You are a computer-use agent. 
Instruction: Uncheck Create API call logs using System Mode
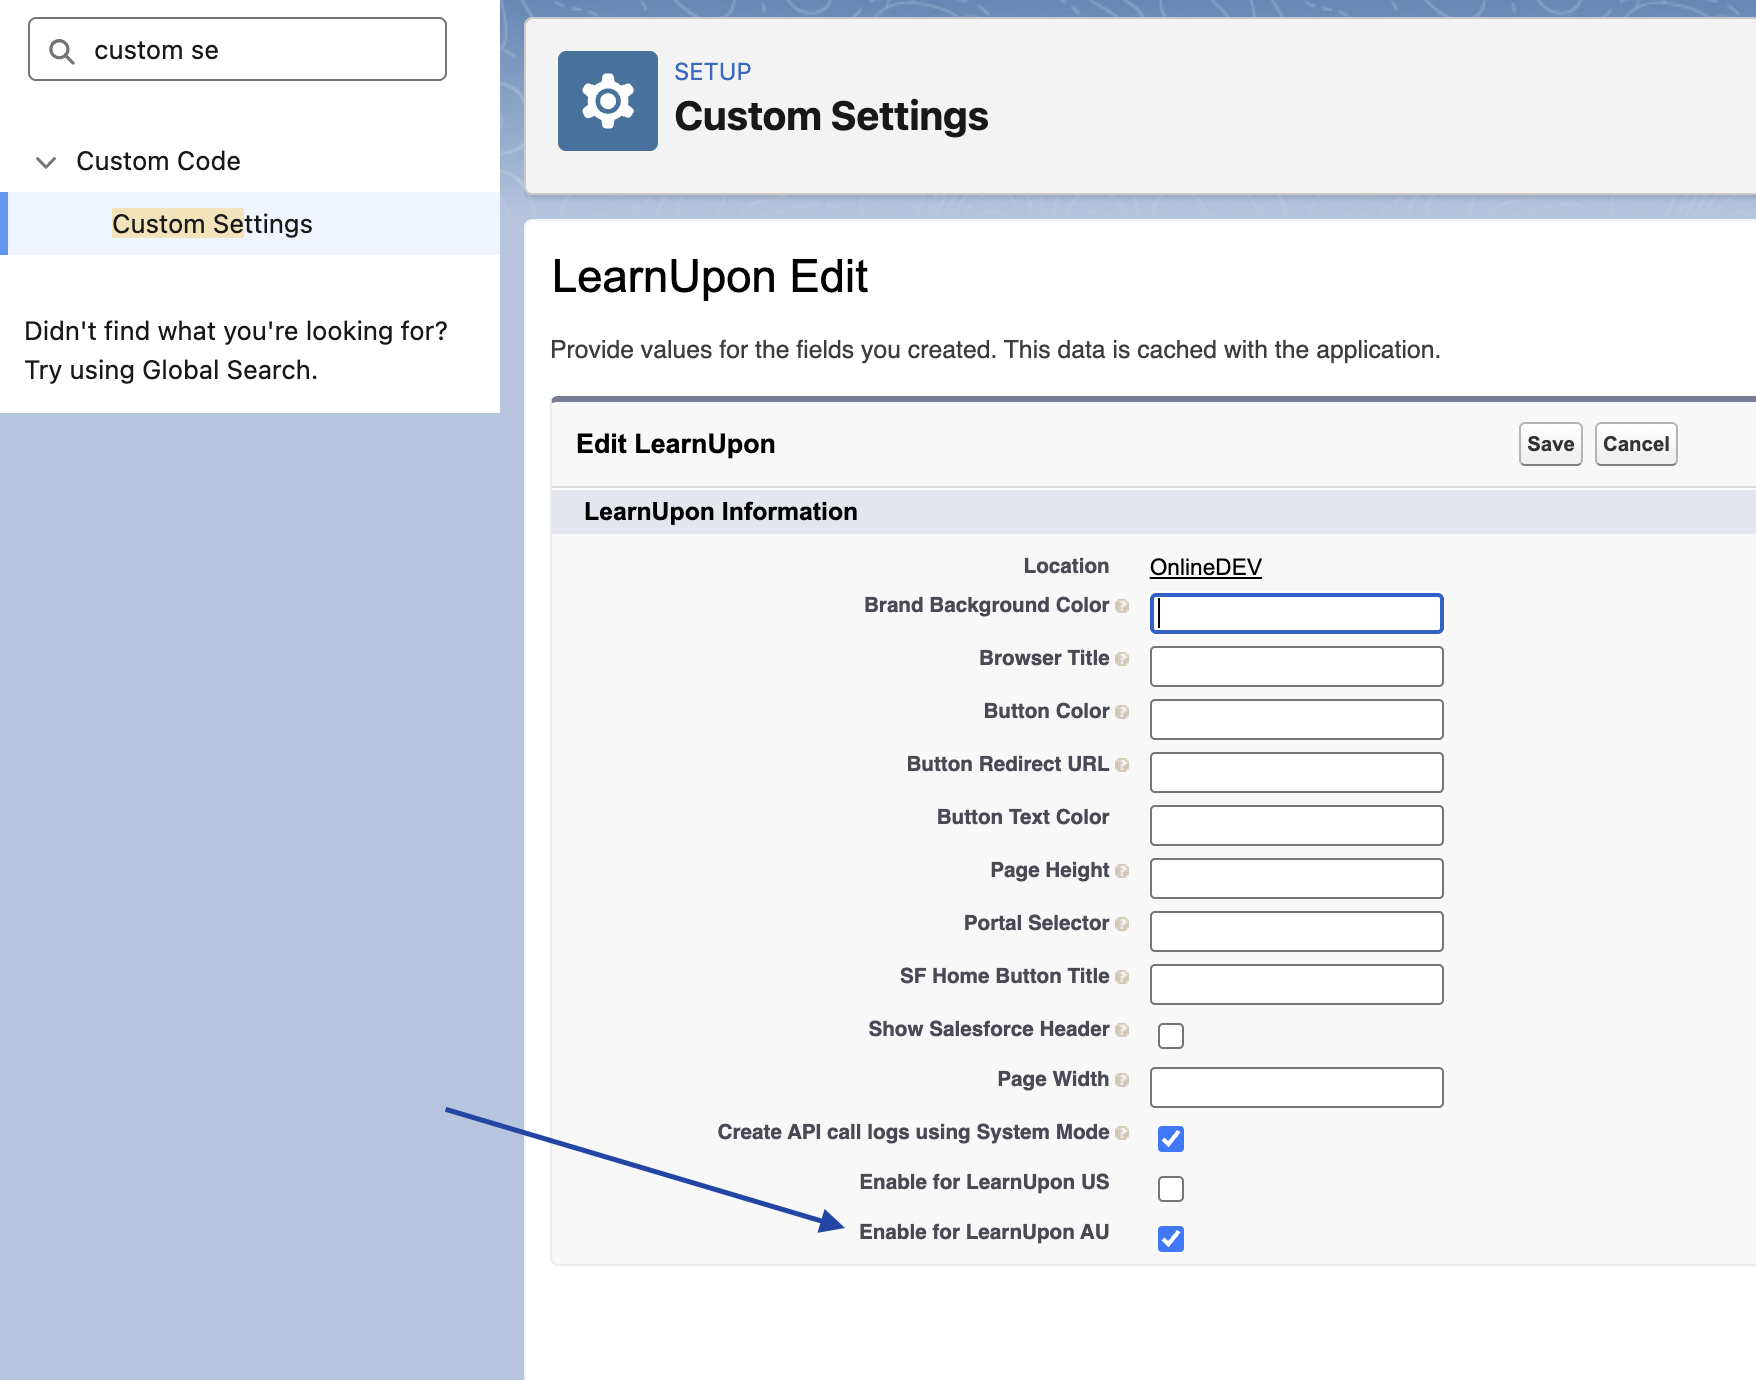[x=1171, y=1139]
